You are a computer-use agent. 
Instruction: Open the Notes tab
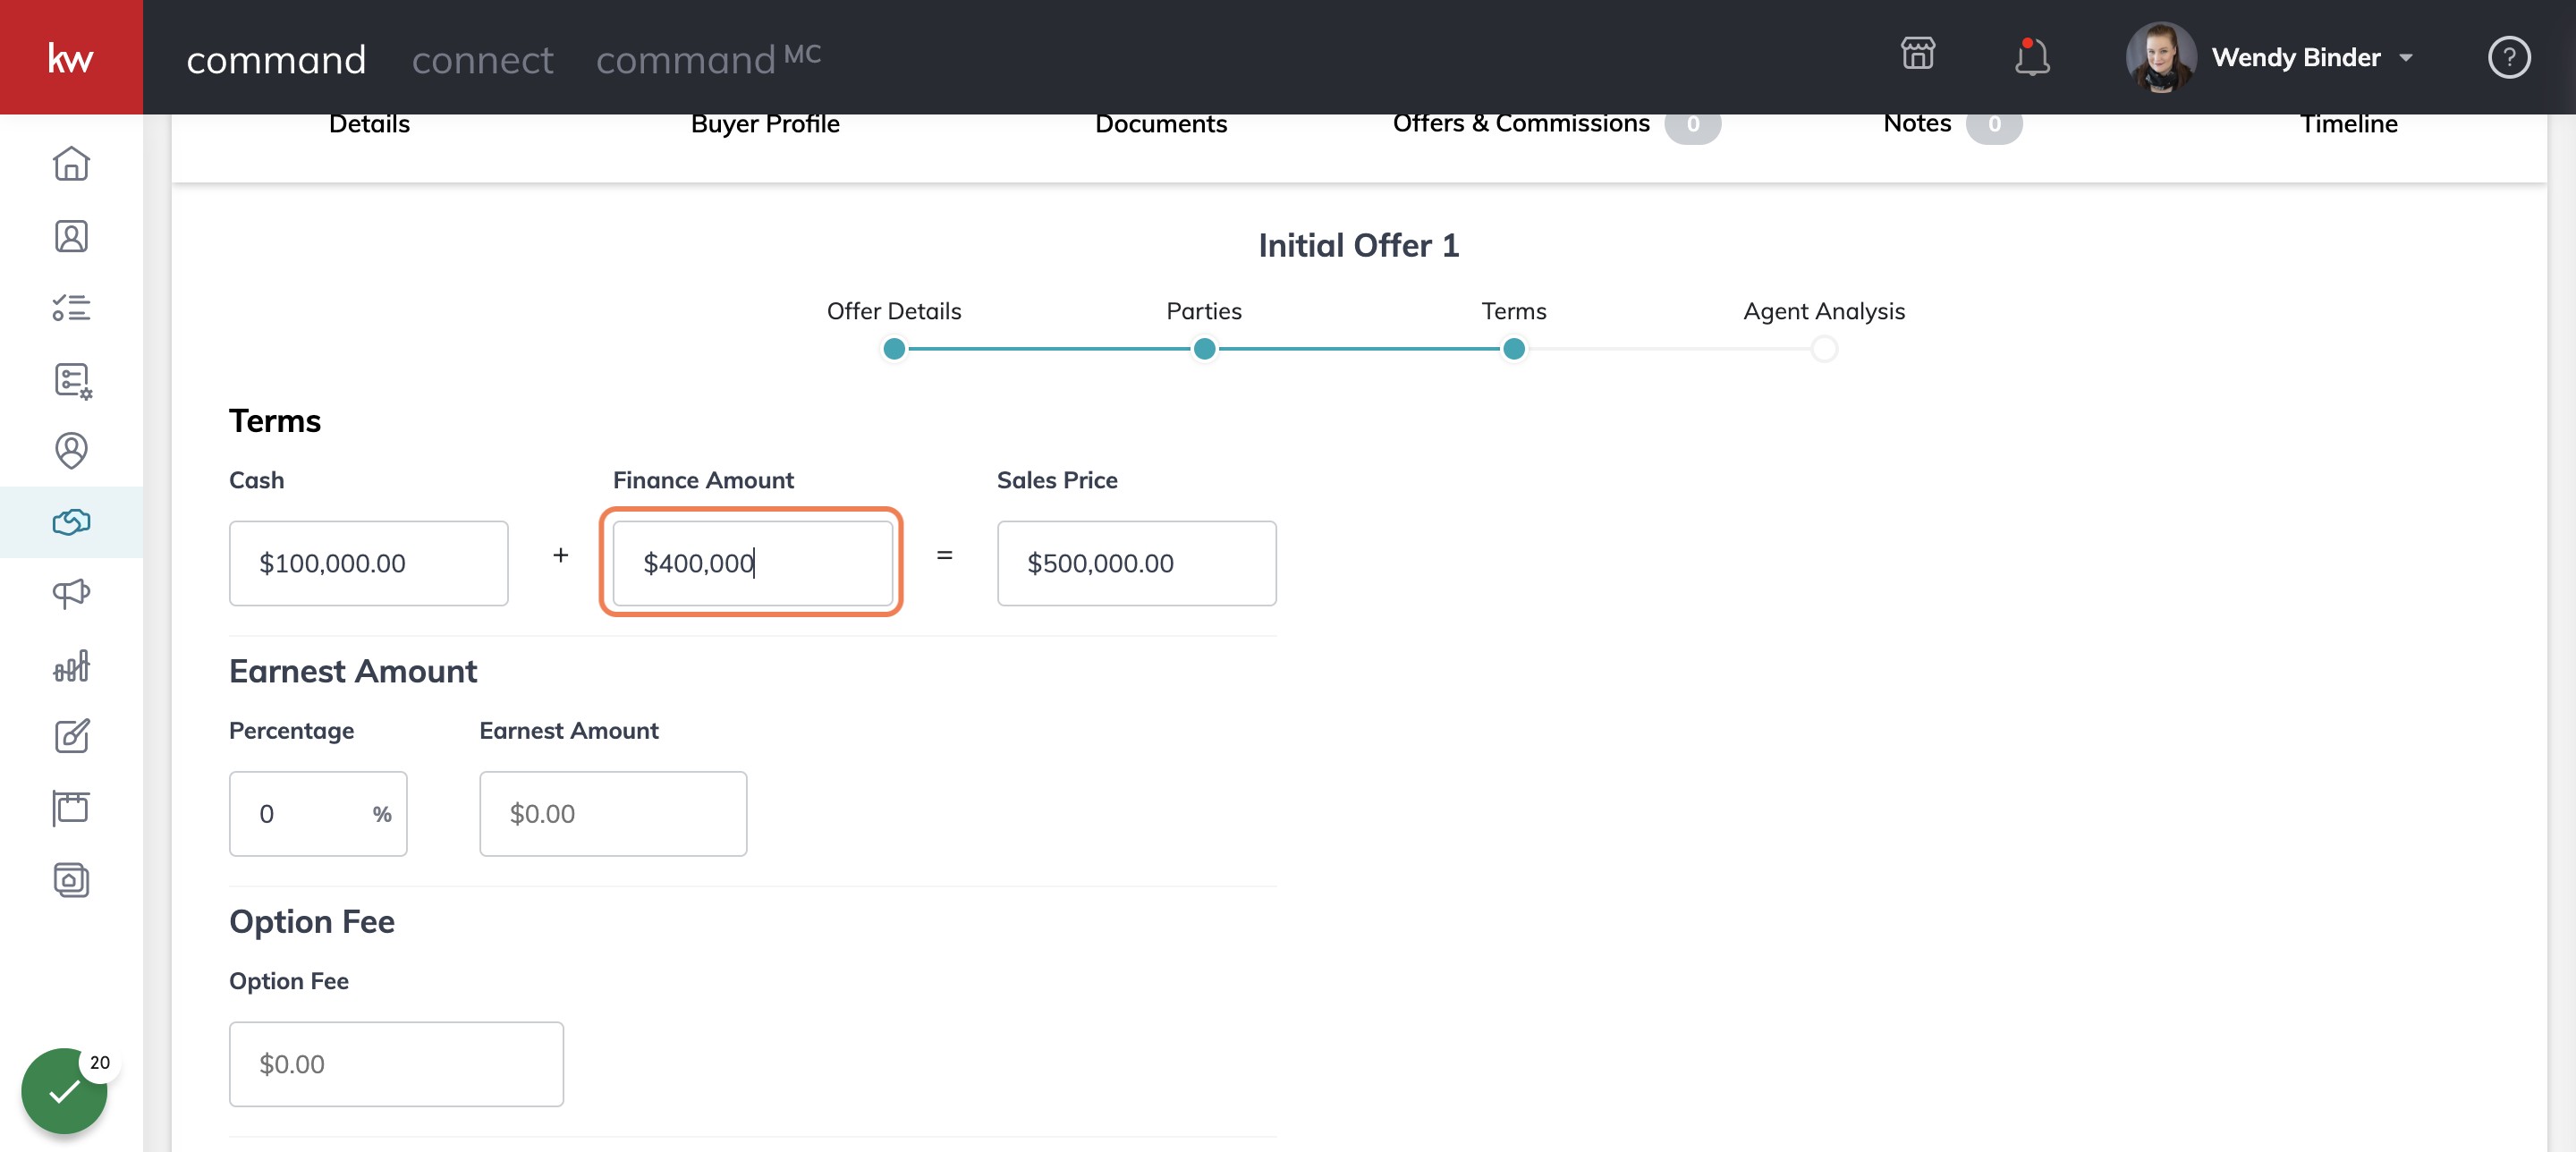pos(1952,124)
